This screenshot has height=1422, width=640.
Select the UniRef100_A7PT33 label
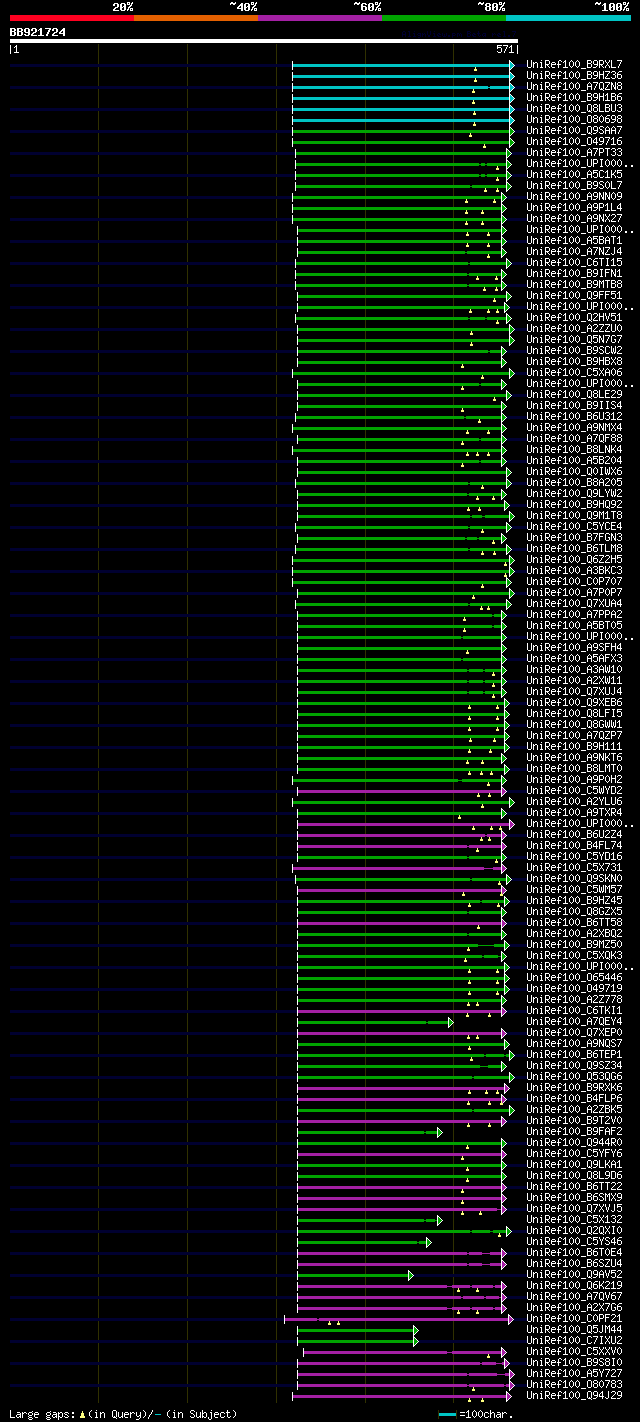pyautogui.click(x=574, y=152)
